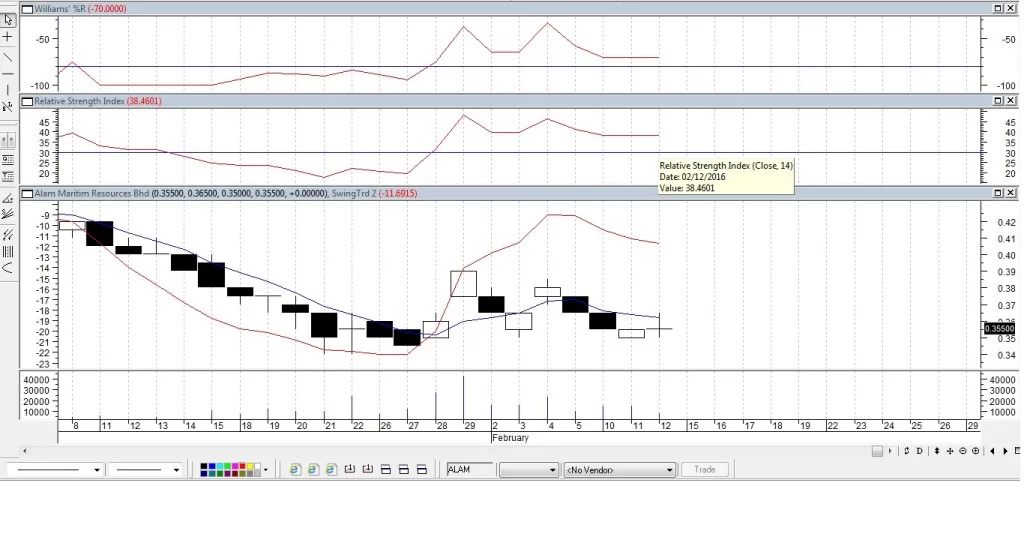Select the Gann fan lines tool

click(x=8, y=214)
